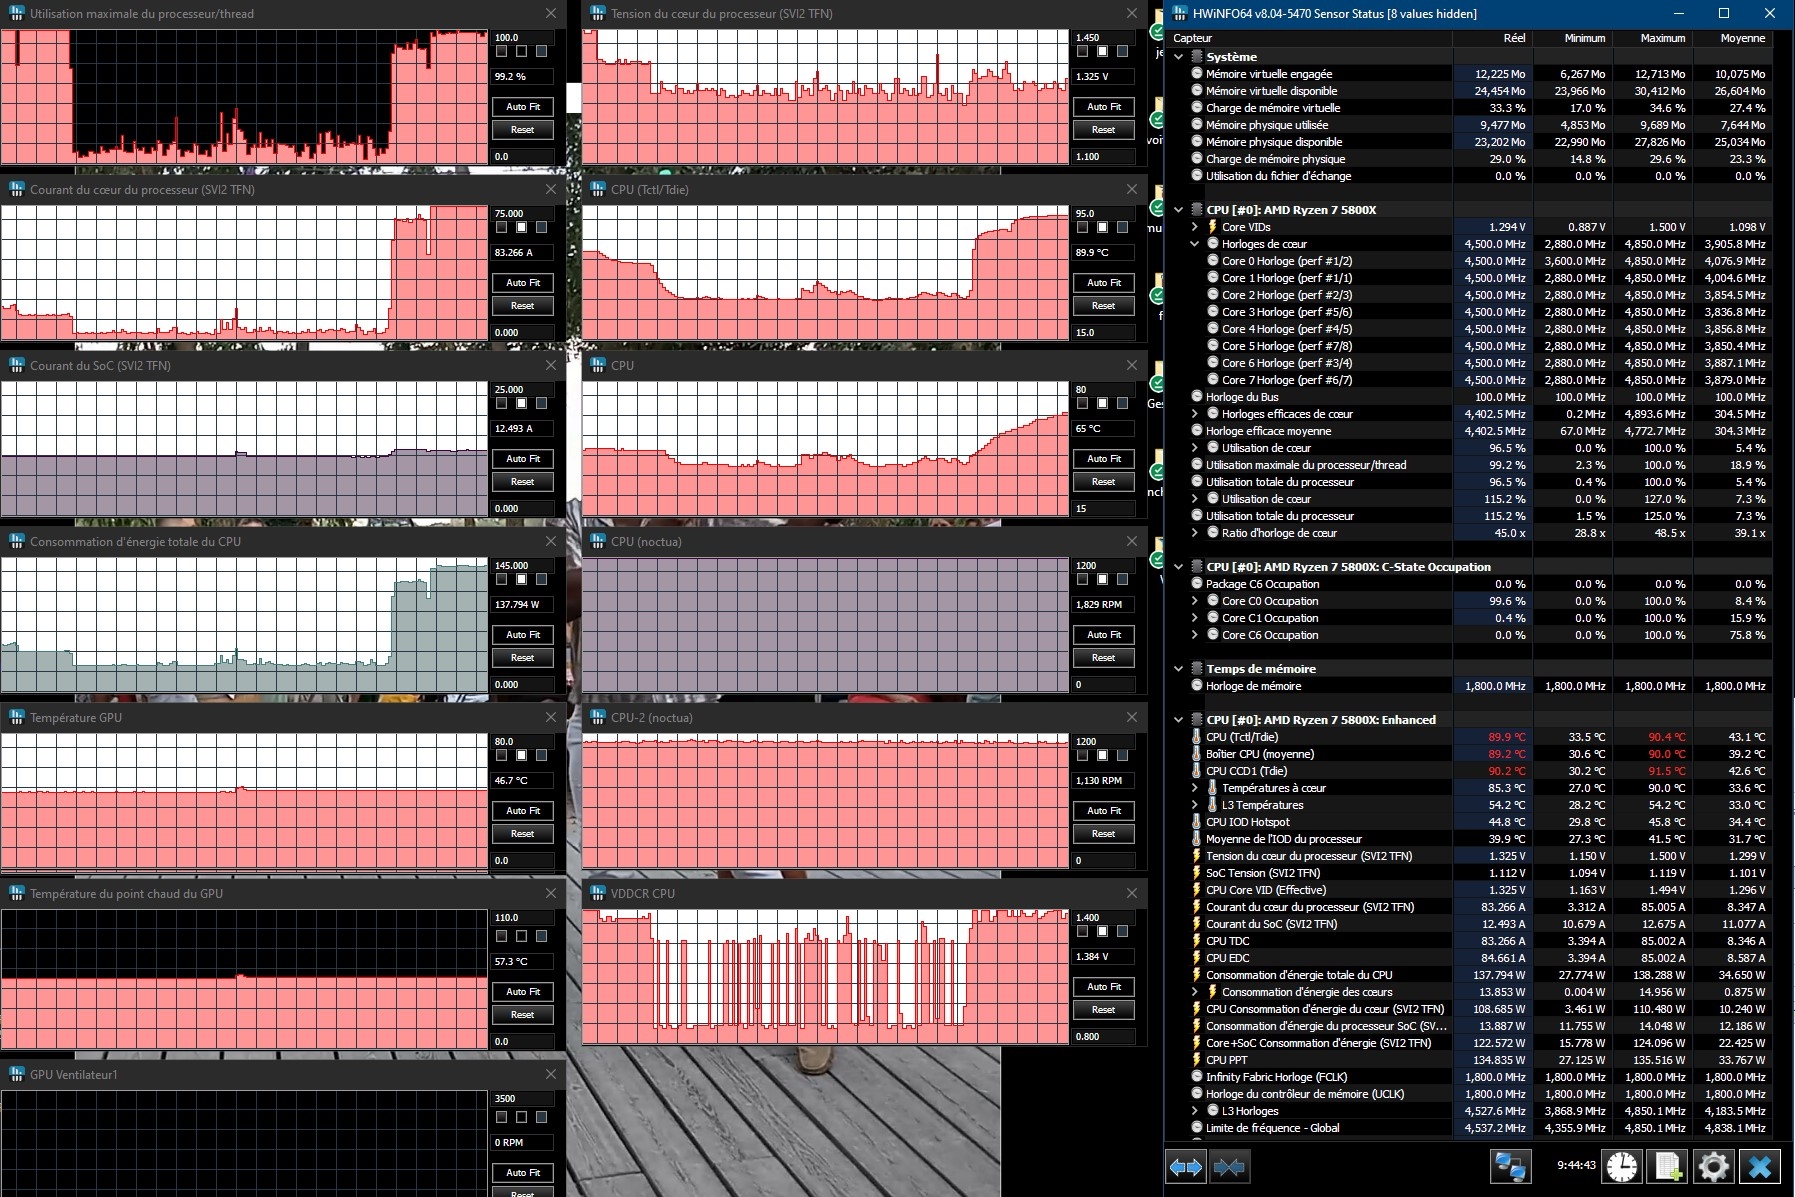Expand the Core VIDs row
This screenshot has width=1795, height=1197.
point(1194,227)
